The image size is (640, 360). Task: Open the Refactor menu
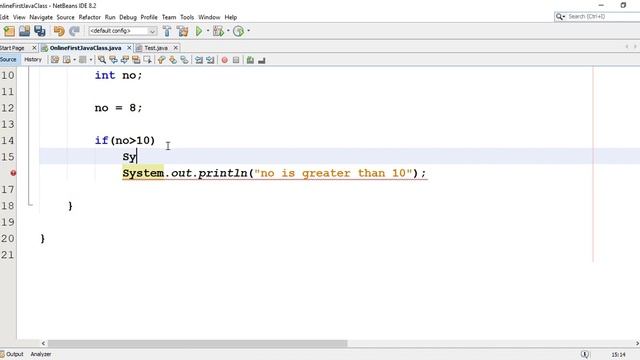(89, 17)
